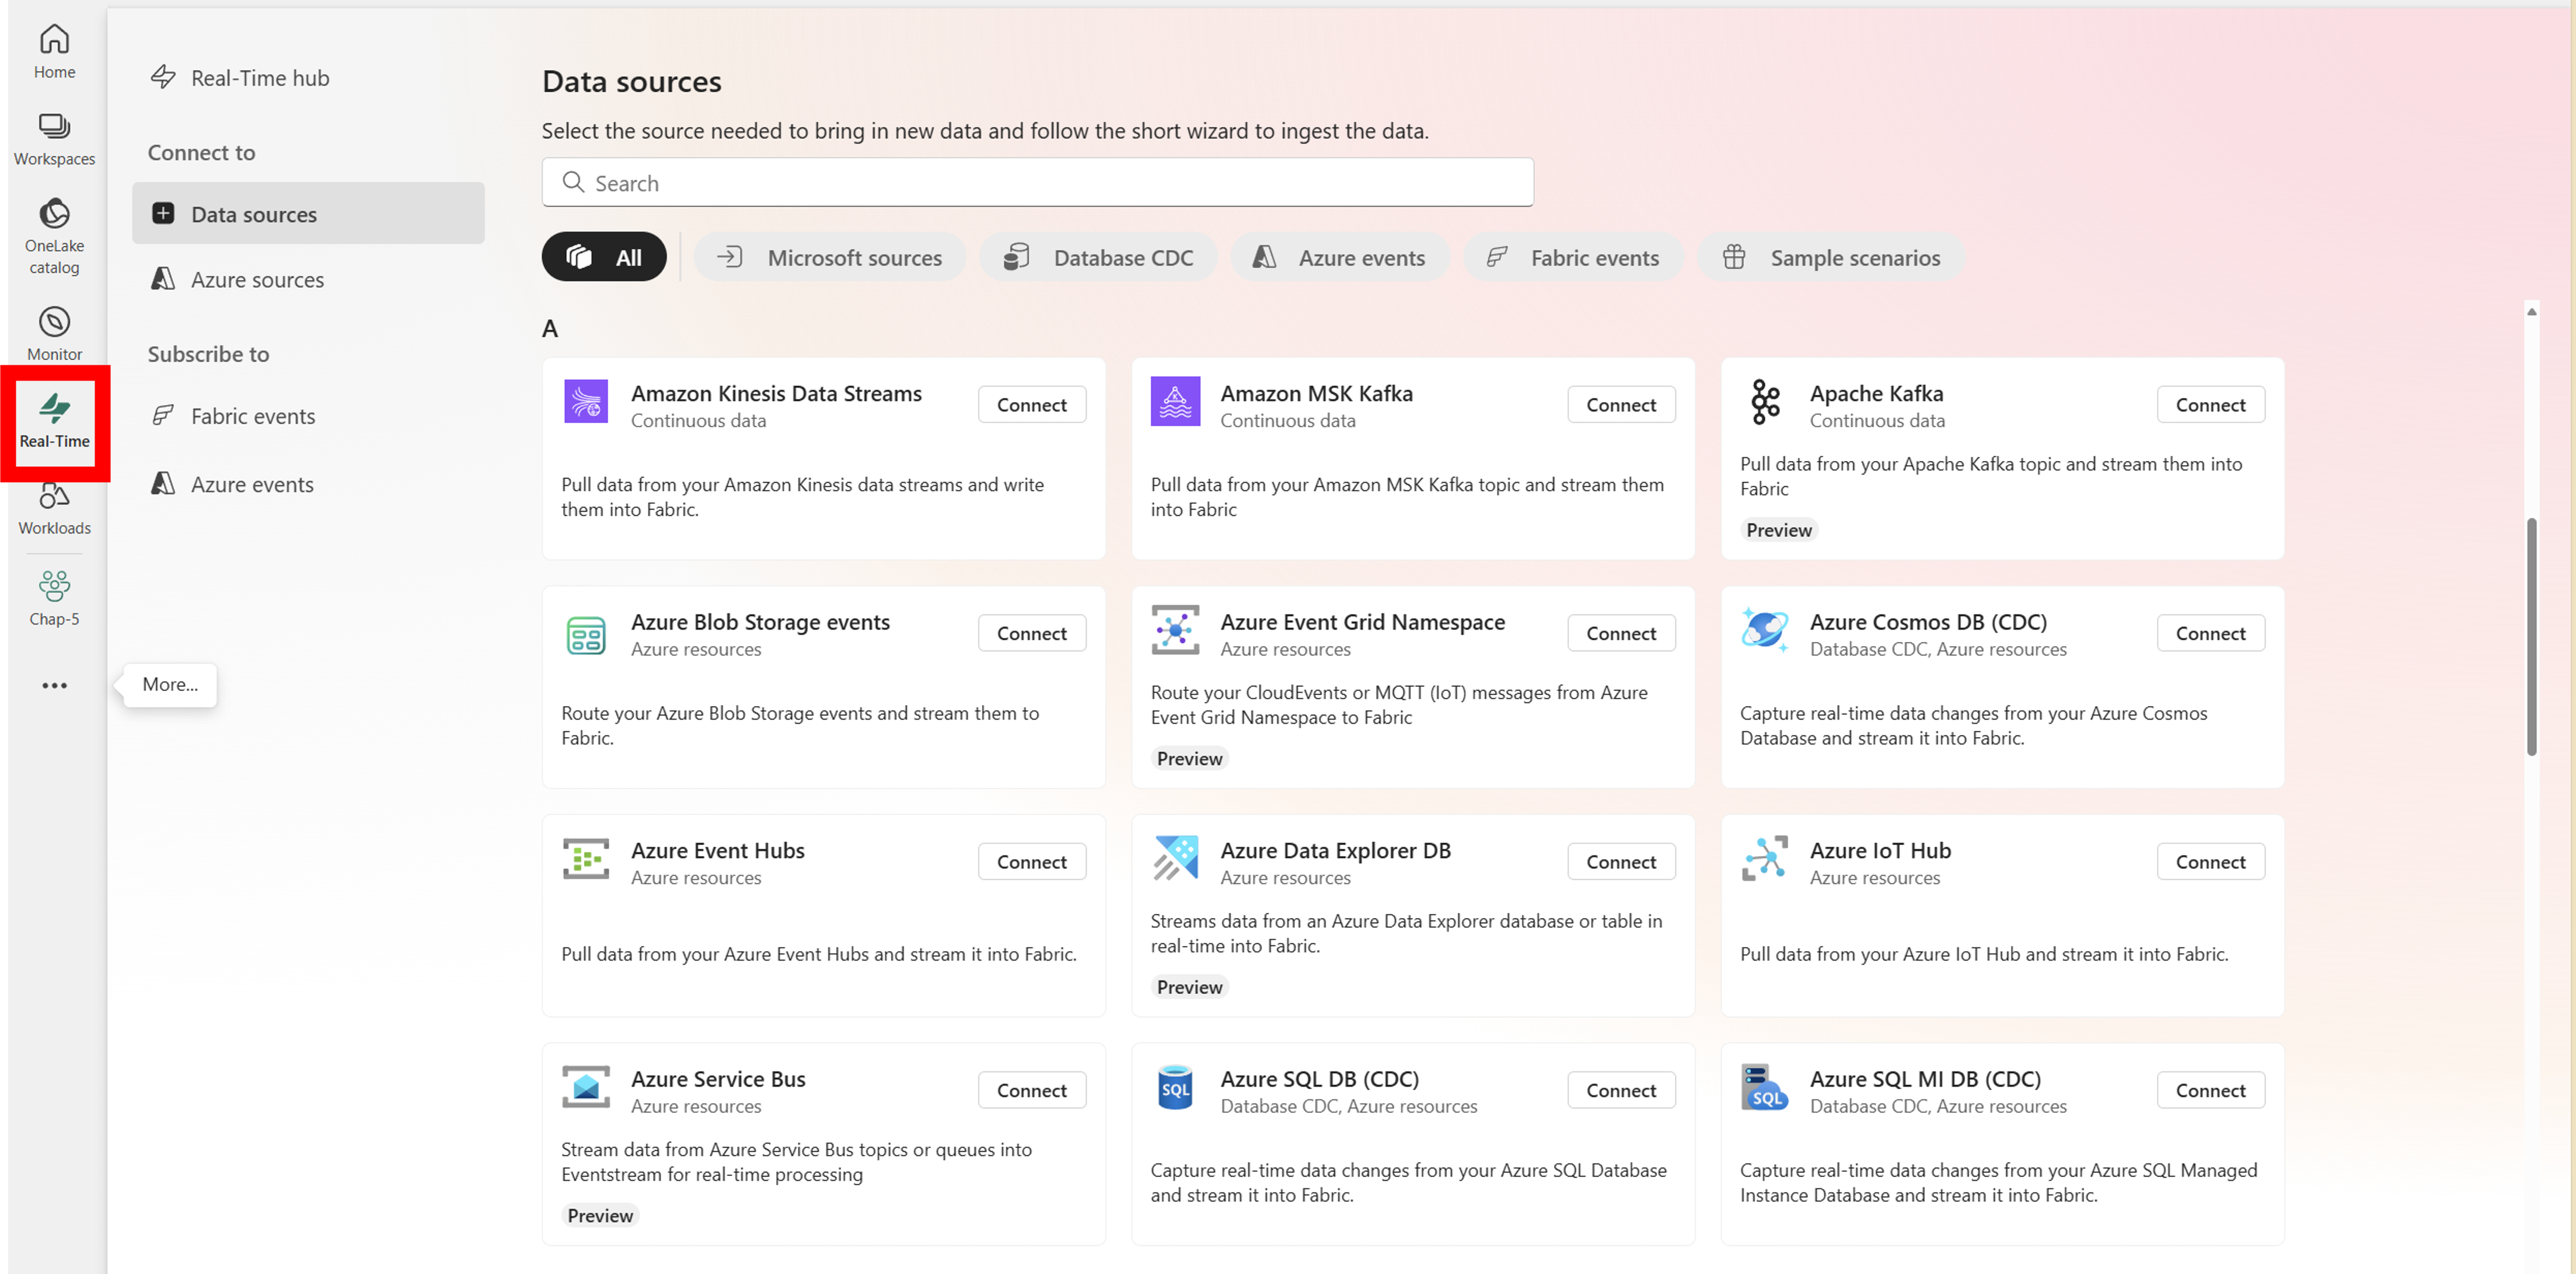Filter by Fabric events tab
The width and height of the screenshot is (2576, 1274).
tap(1573, 257)
